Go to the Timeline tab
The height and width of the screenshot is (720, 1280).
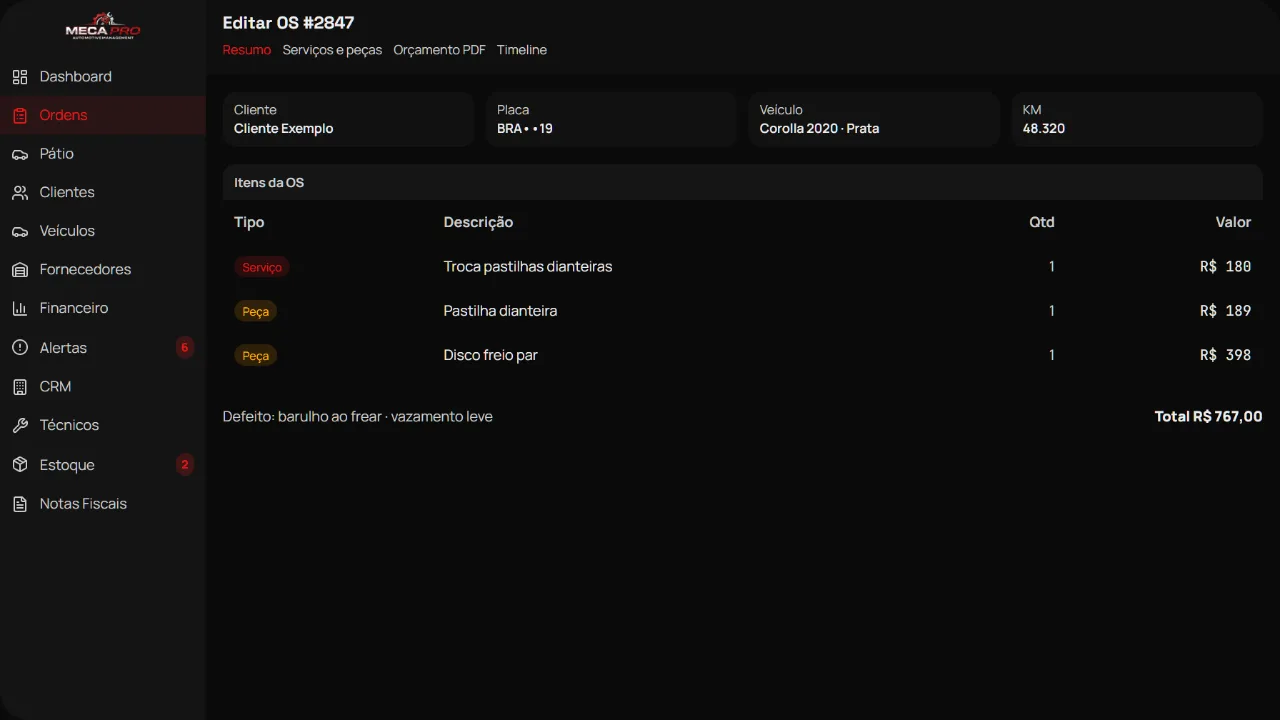[522, 50]
